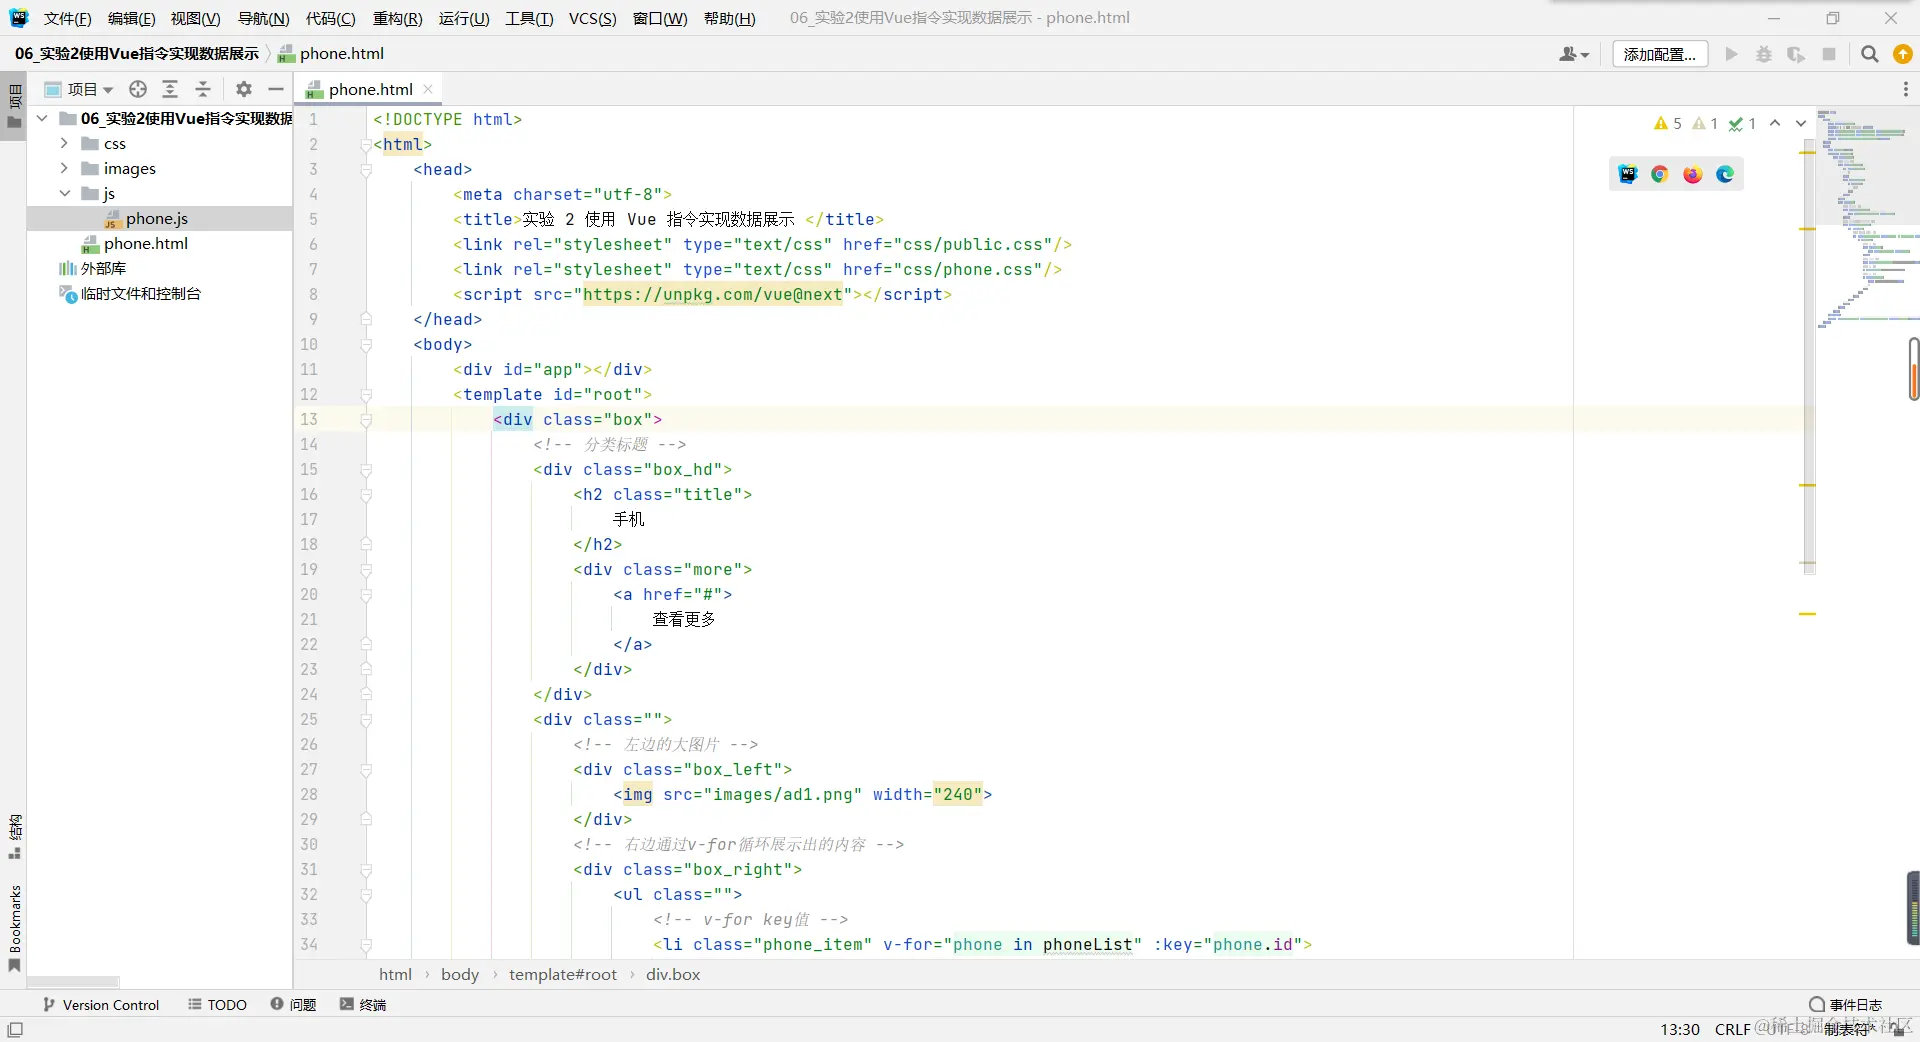The image size is (1920, 1042).
Task: Click the CRLF line separator status
Action: click(x=1732, y=1029)
